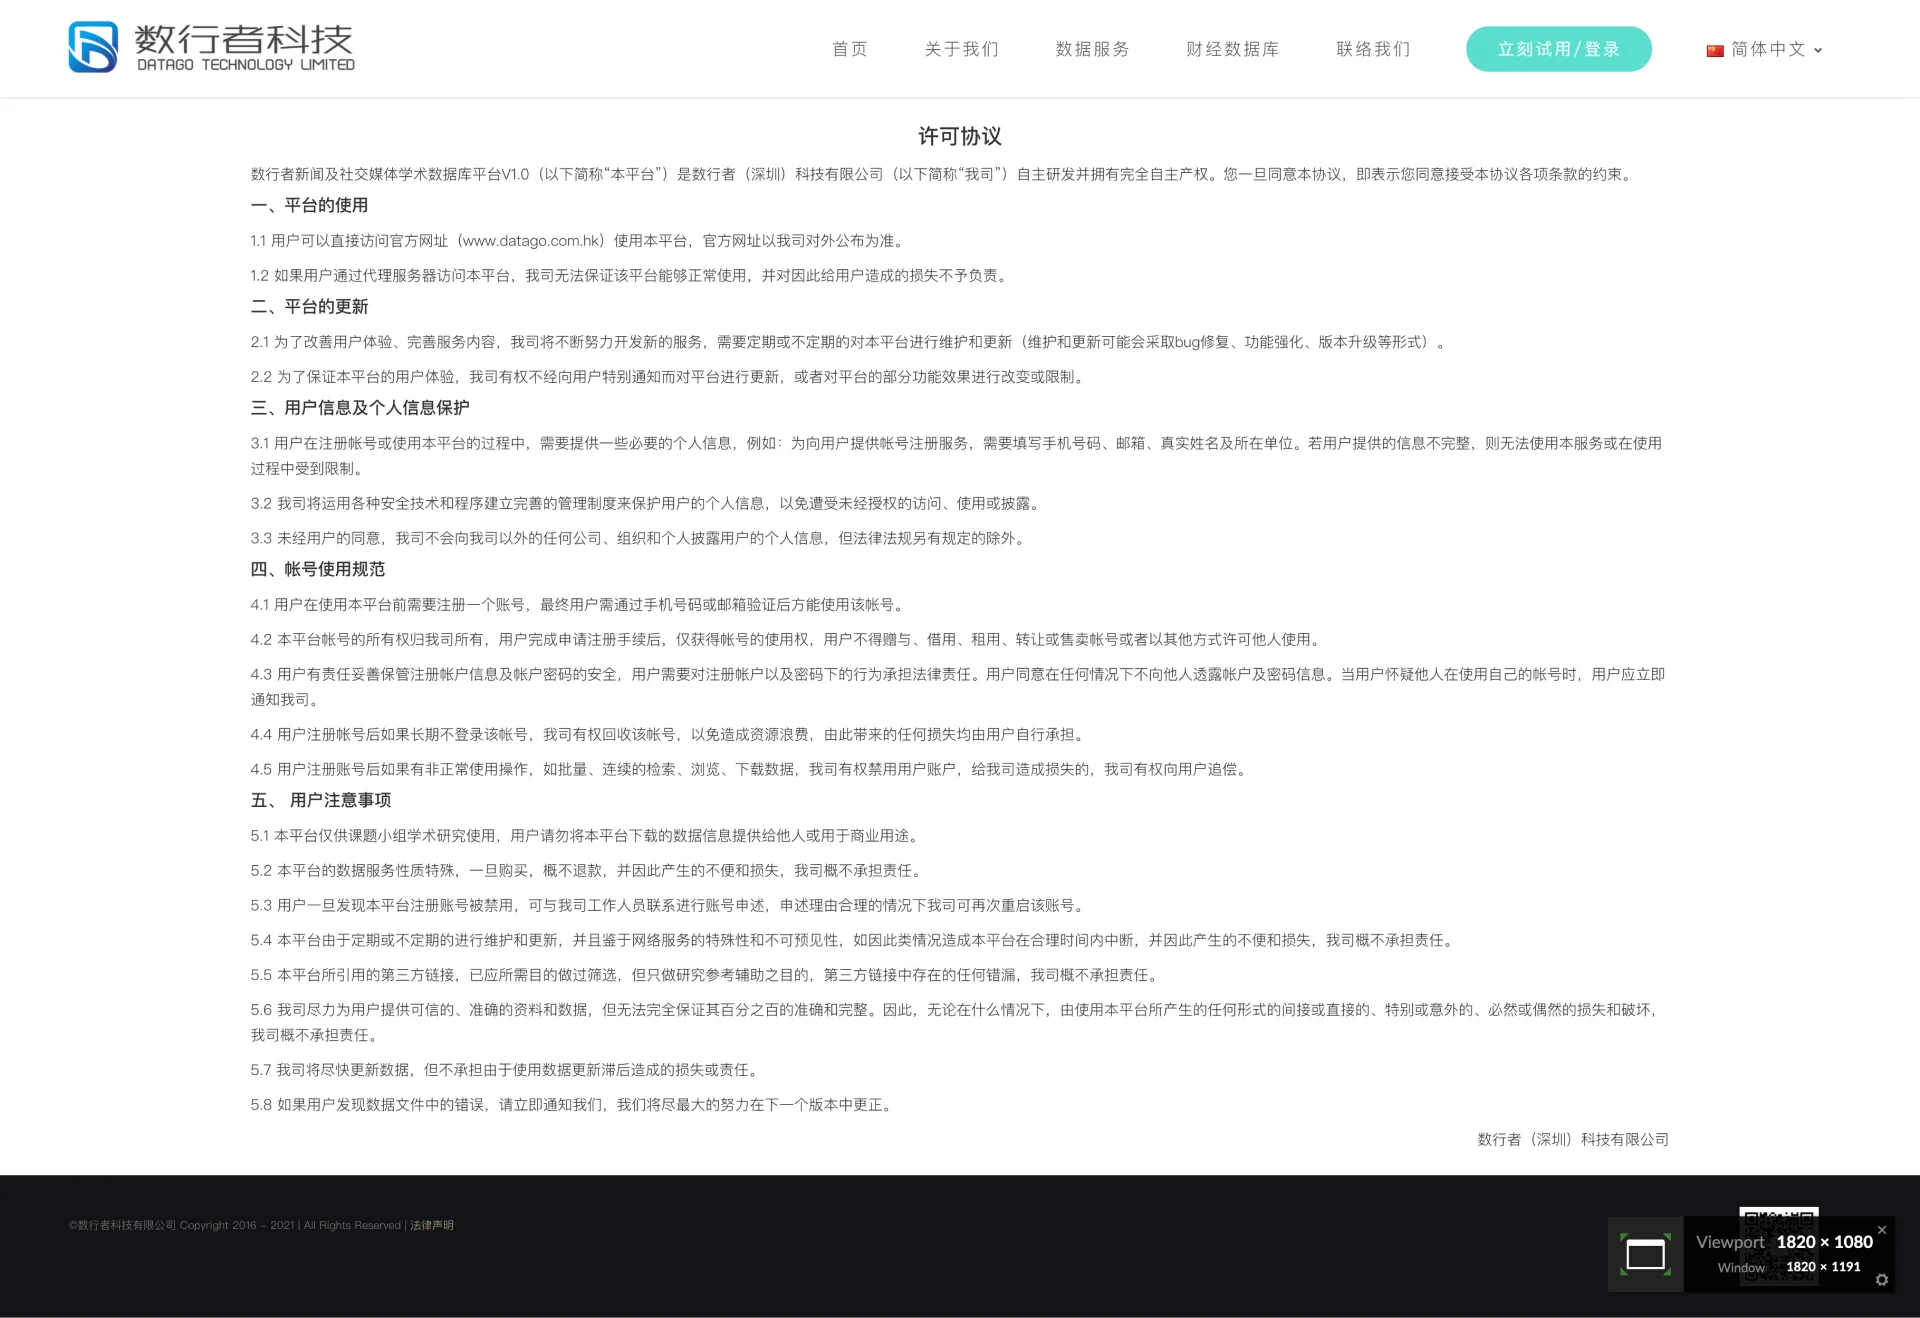Click the 许可协议 page title
Viewport: 1920px width, 1318px height.
click(960, 136)
